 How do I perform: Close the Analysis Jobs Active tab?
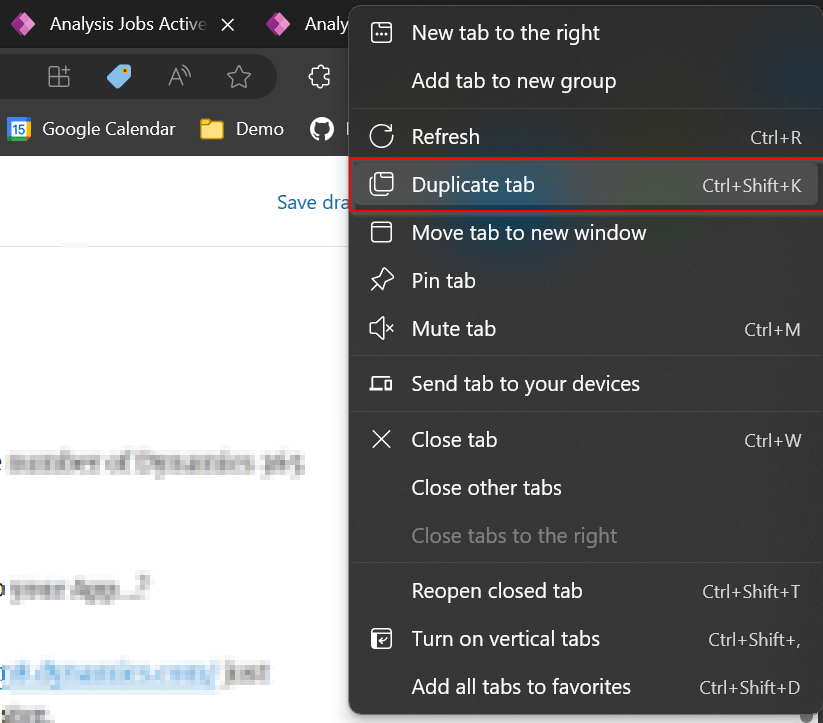click(x=228, y=24)
